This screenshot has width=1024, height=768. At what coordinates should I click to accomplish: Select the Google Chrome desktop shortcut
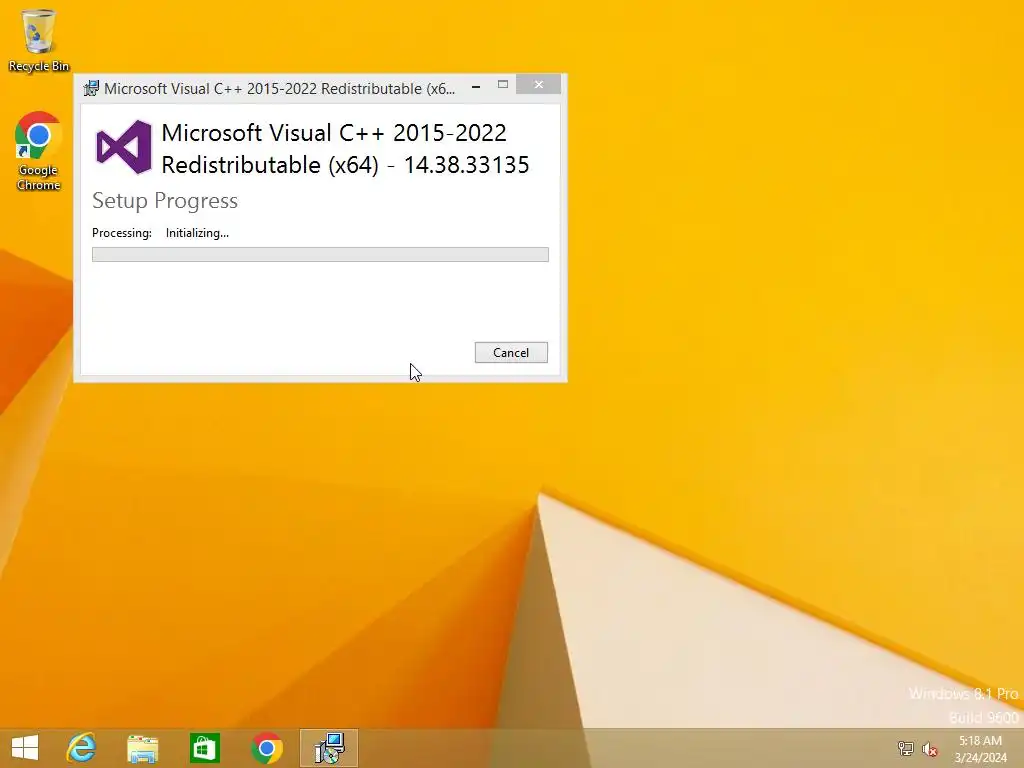click(39, 151)
